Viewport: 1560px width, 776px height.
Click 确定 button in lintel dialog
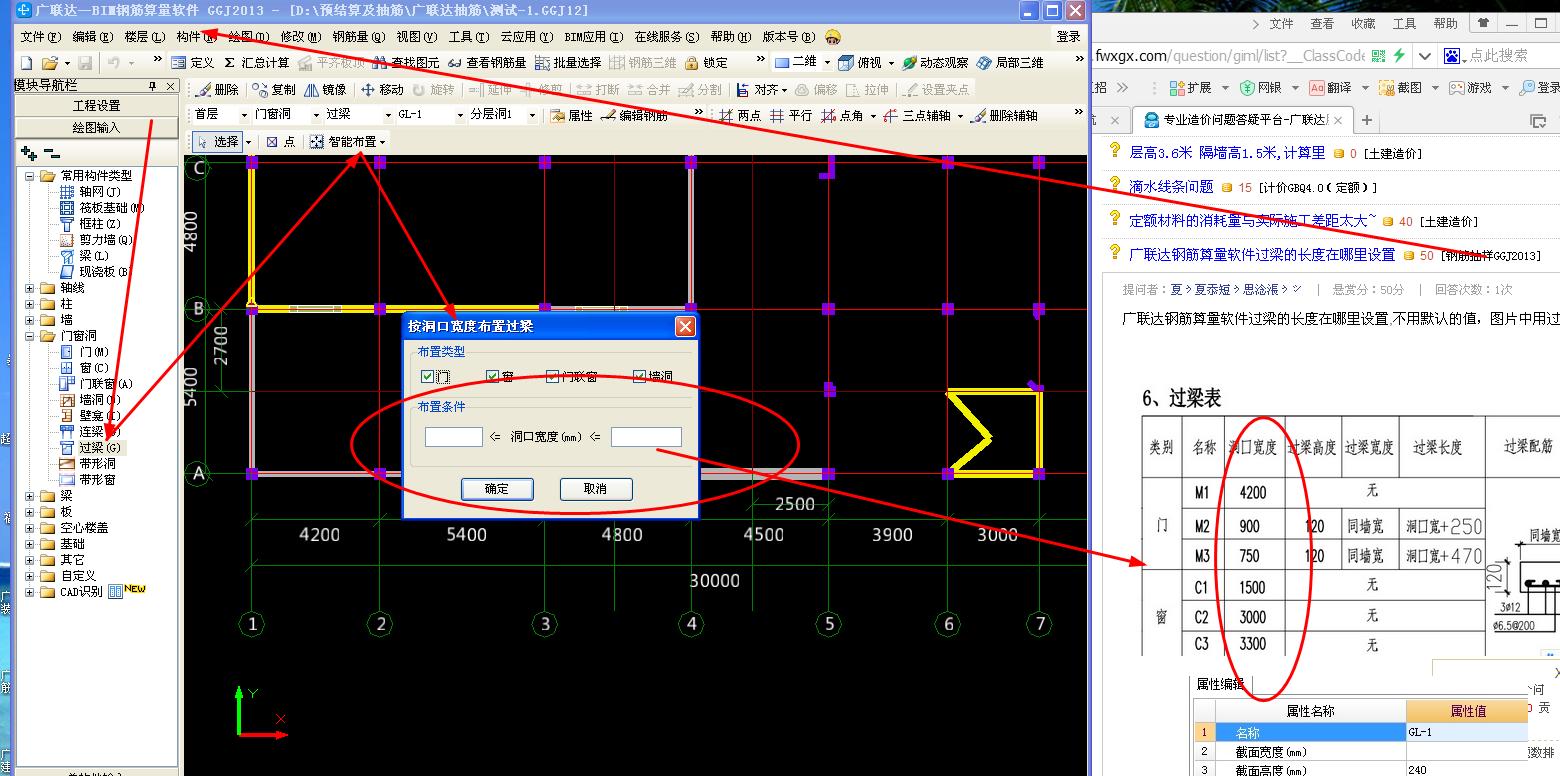coord(497,489)
